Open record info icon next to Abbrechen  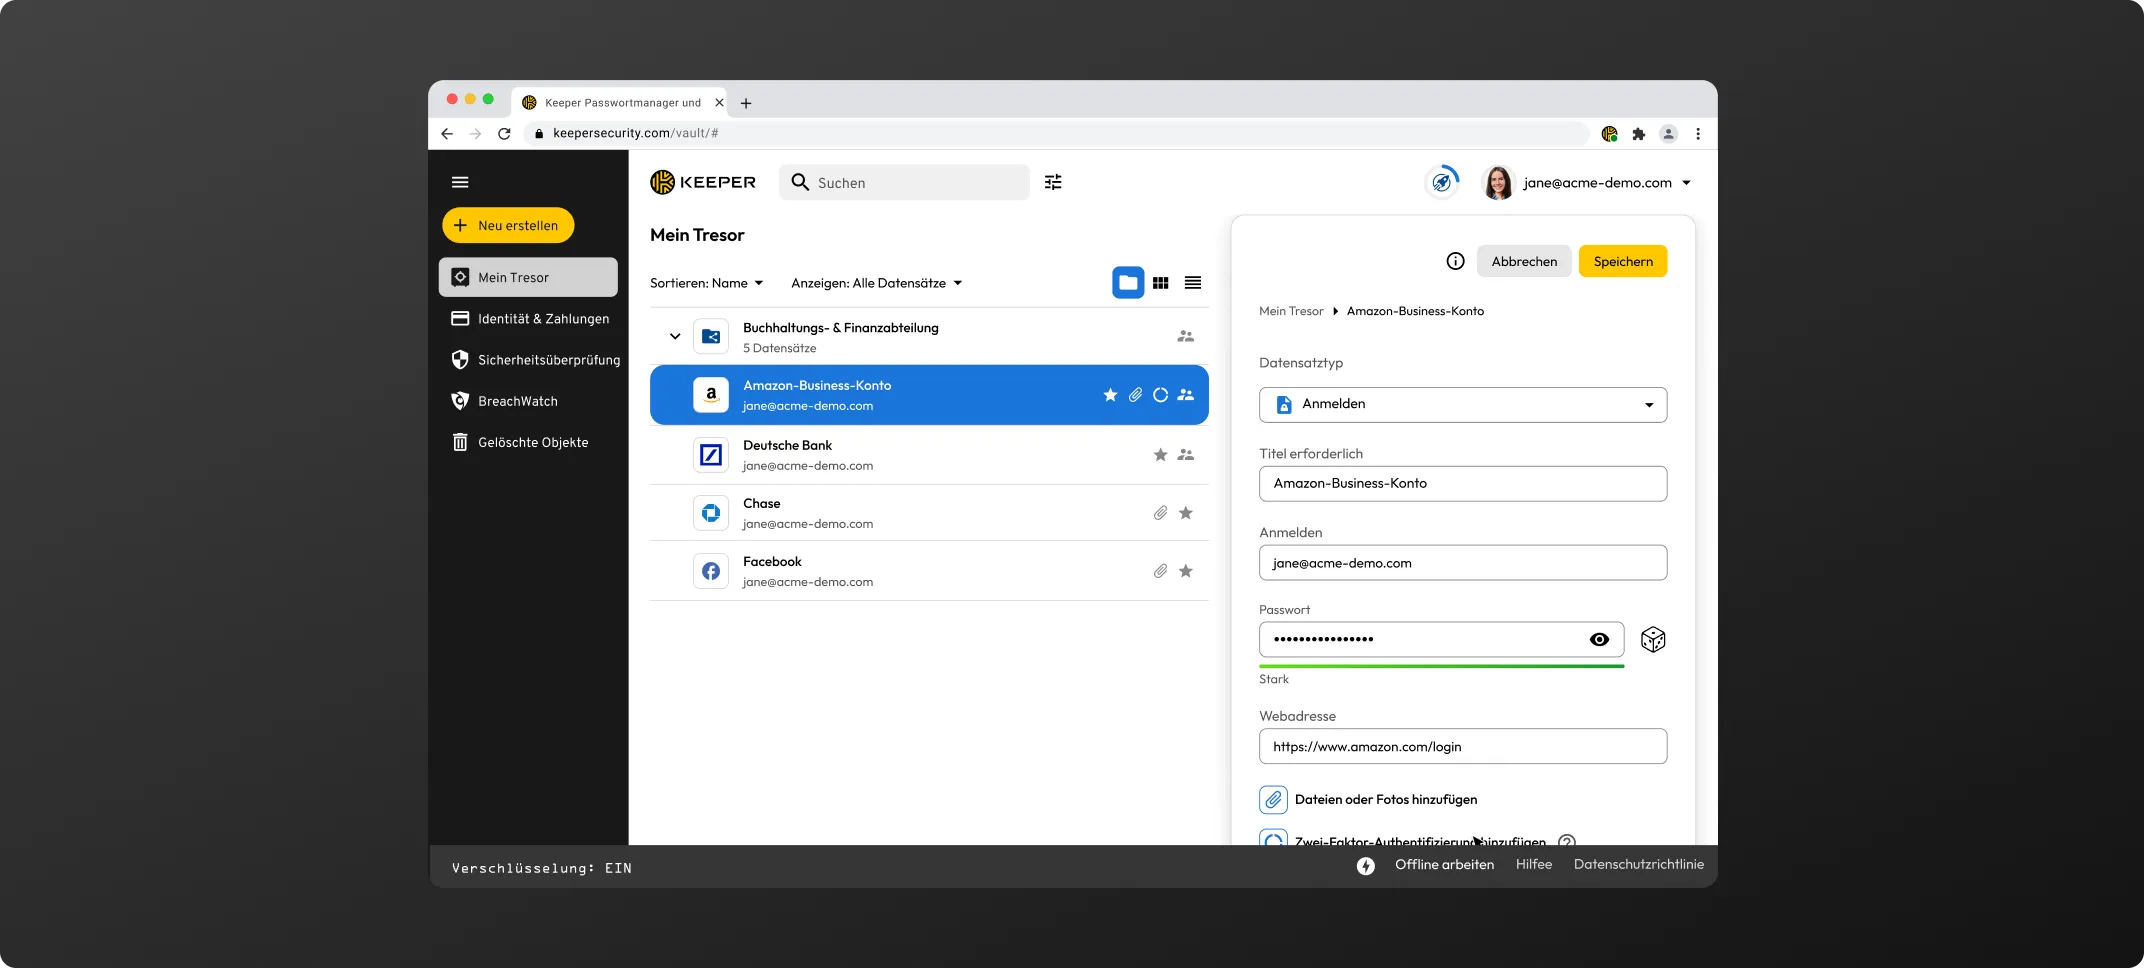click(x=1455, y=261)
